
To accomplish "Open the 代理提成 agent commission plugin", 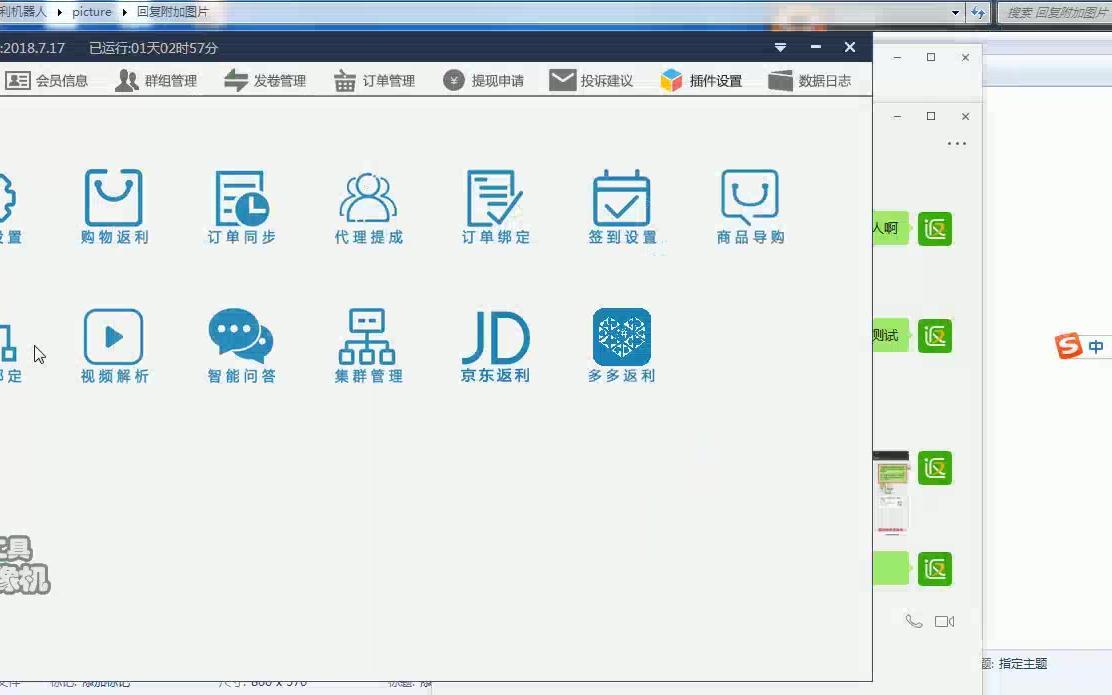I will pos(368,207).
